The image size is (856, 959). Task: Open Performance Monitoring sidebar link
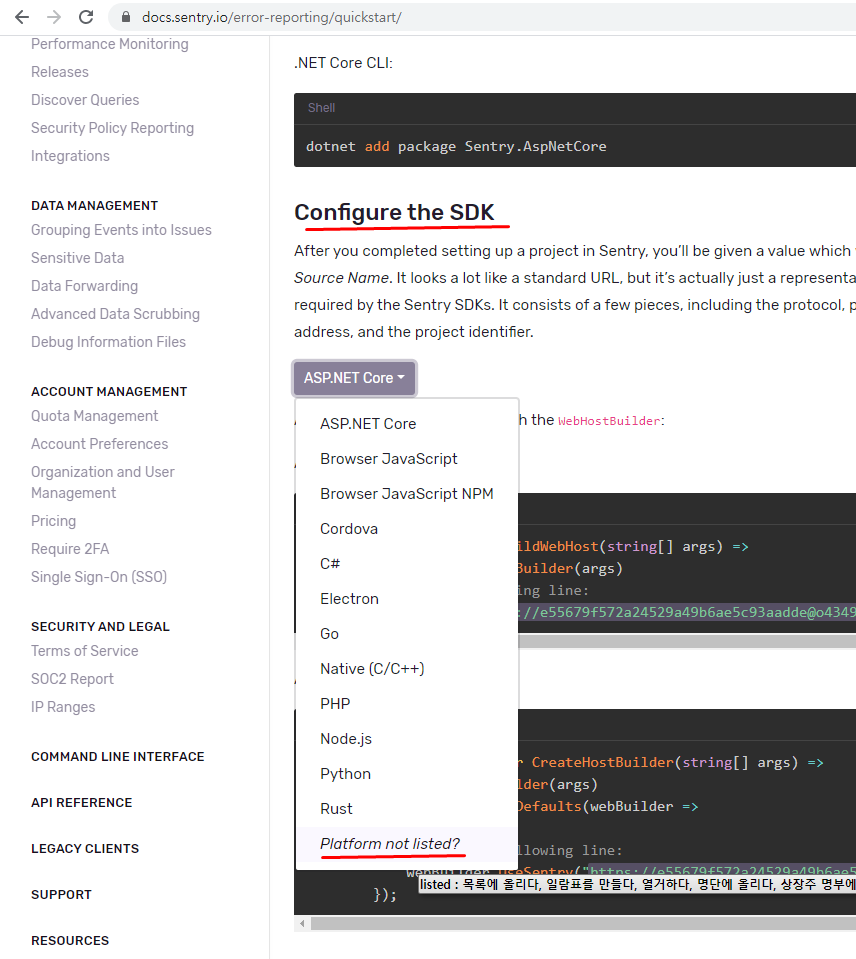pos(109,44)
